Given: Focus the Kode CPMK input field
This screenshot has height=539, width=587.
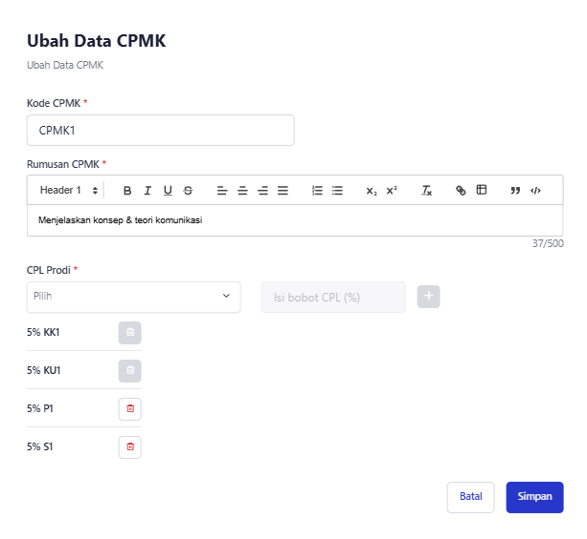Looking at the screenshot, I should 161,130.
